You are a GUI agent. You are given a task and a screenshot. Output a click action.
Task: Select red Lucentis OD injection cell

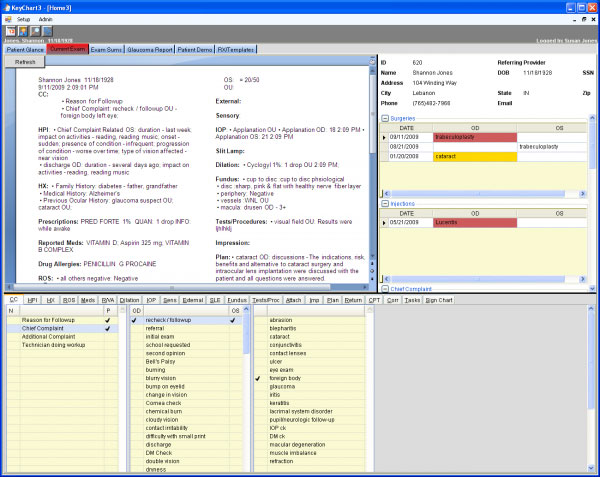coord(475,223)
